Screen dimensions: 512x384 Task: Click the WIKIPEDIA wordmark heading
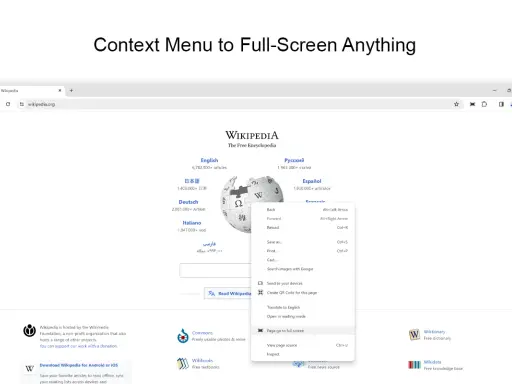252,135
